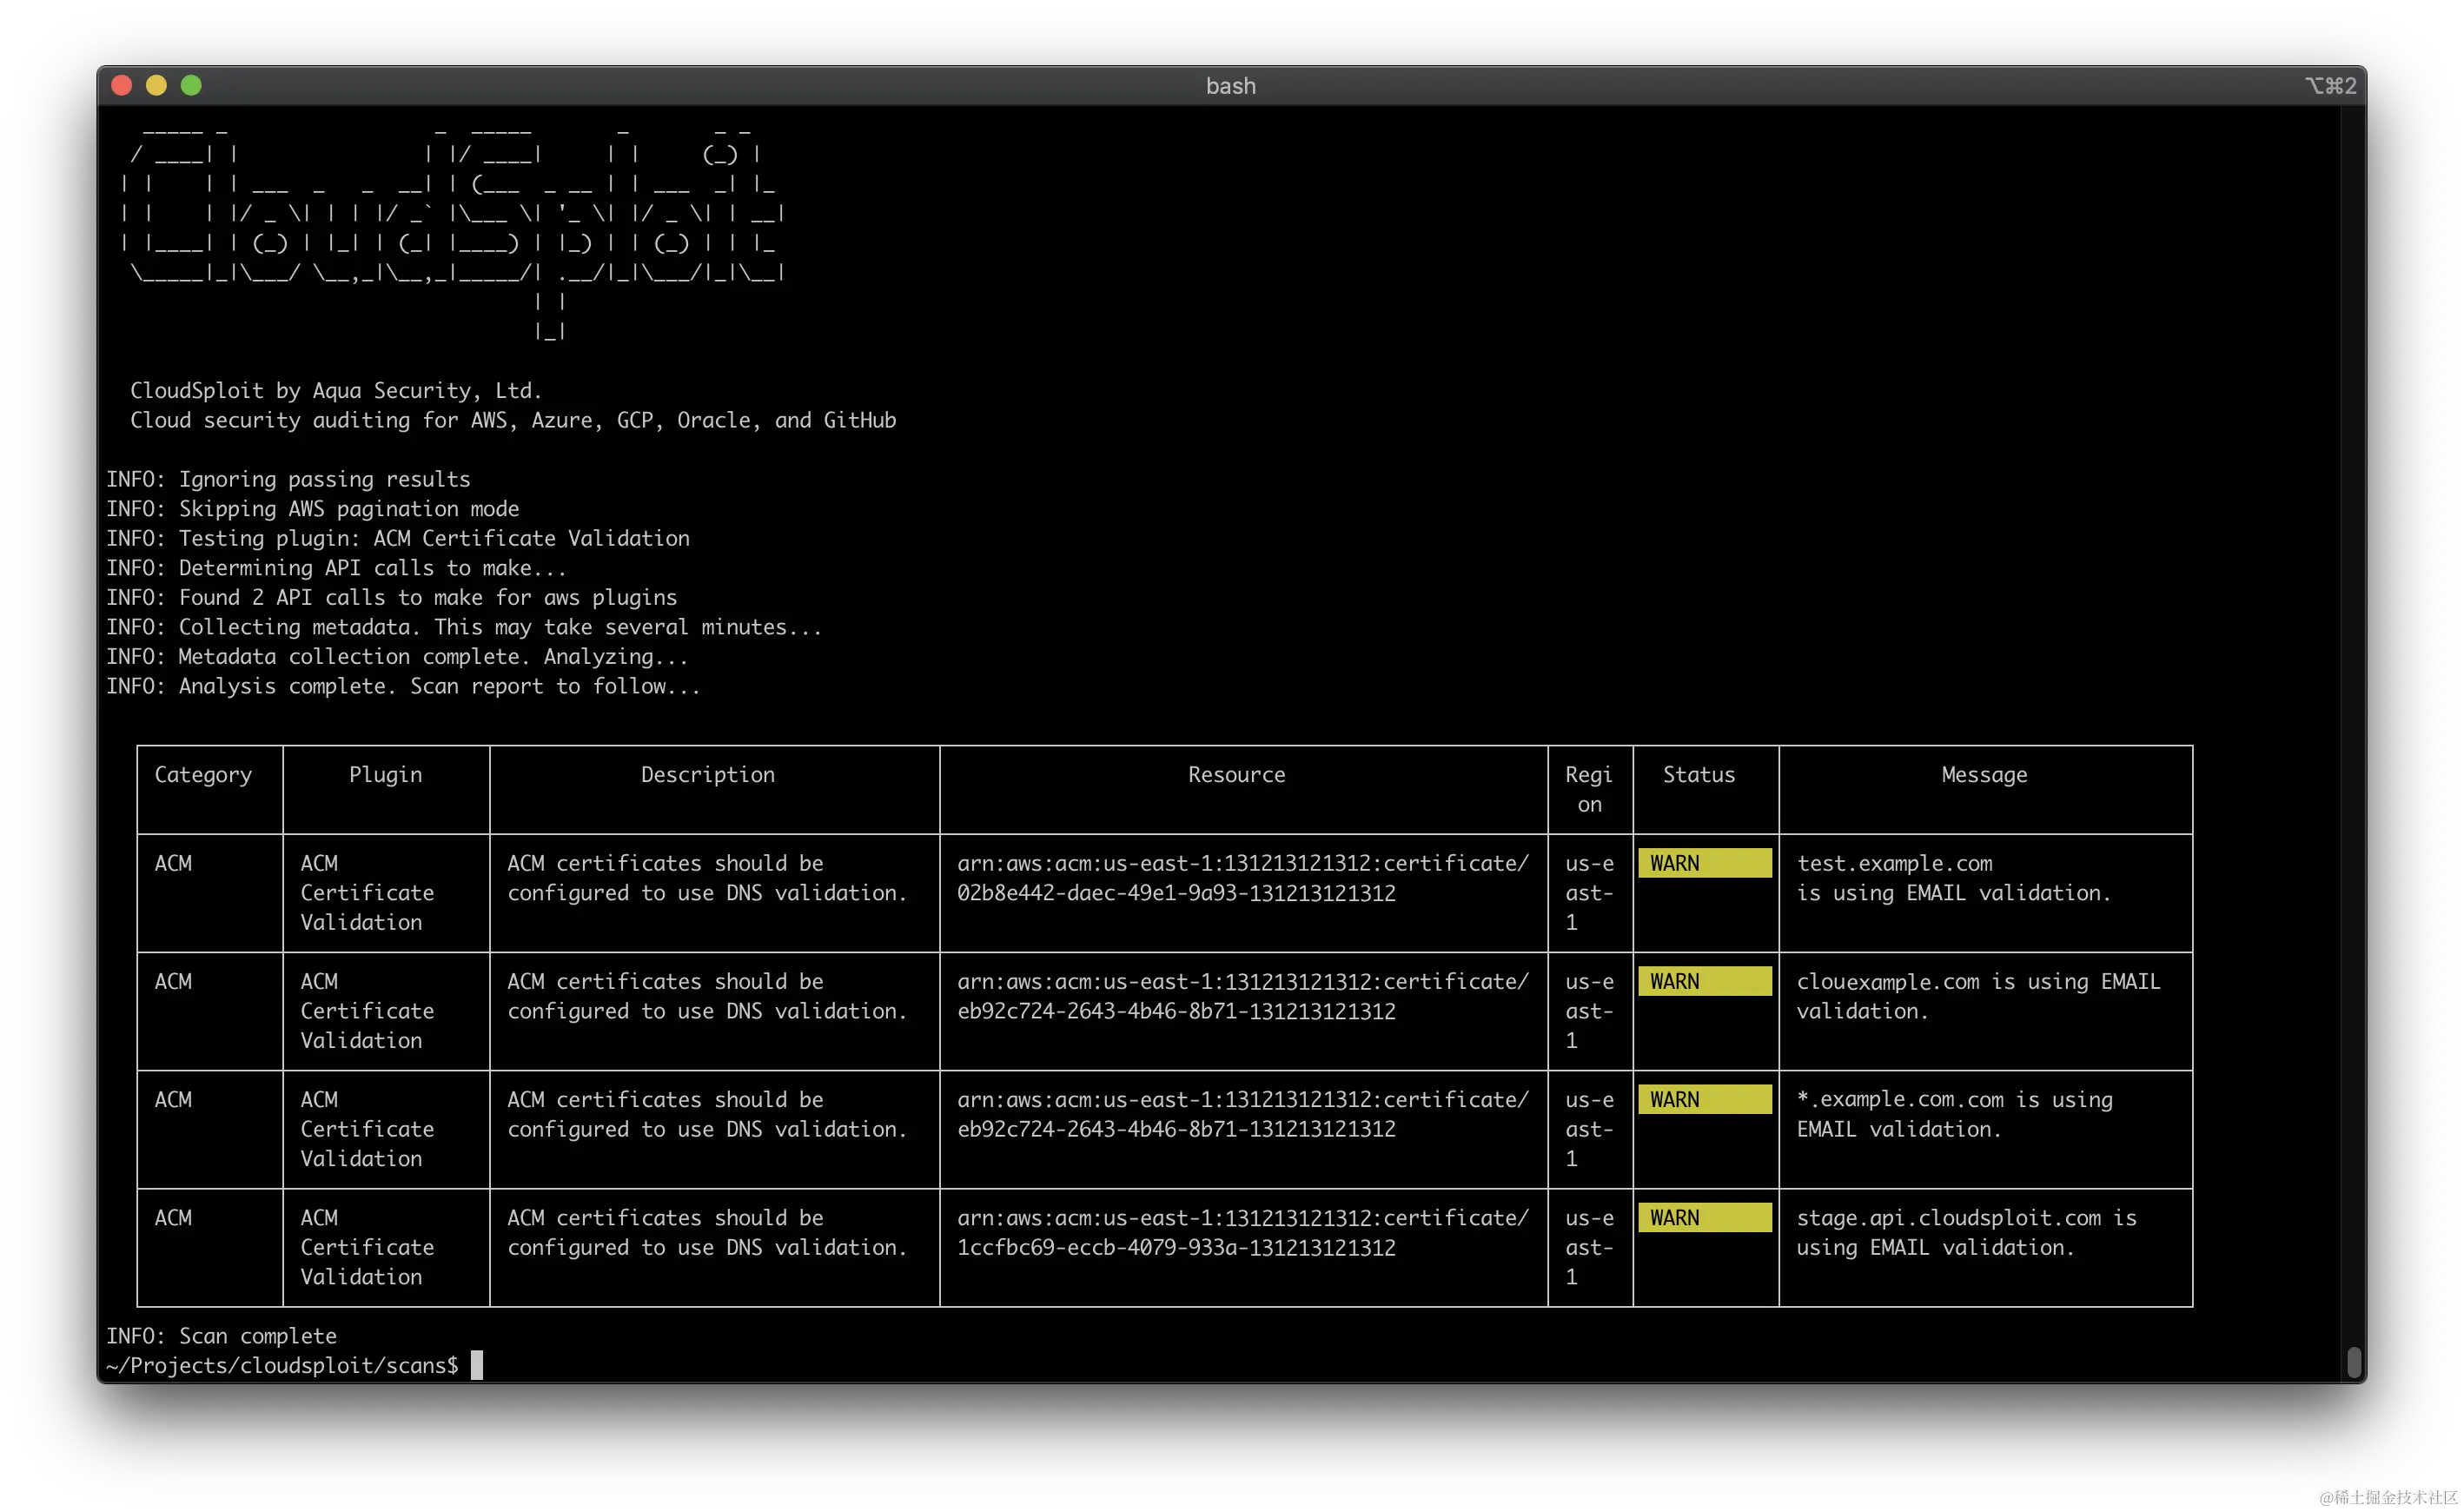This screenshot has width=2464, height=1512.
Task: Click the WARN badge for stage.api.cloudsploit.com
Action: pos(1704,1217)
